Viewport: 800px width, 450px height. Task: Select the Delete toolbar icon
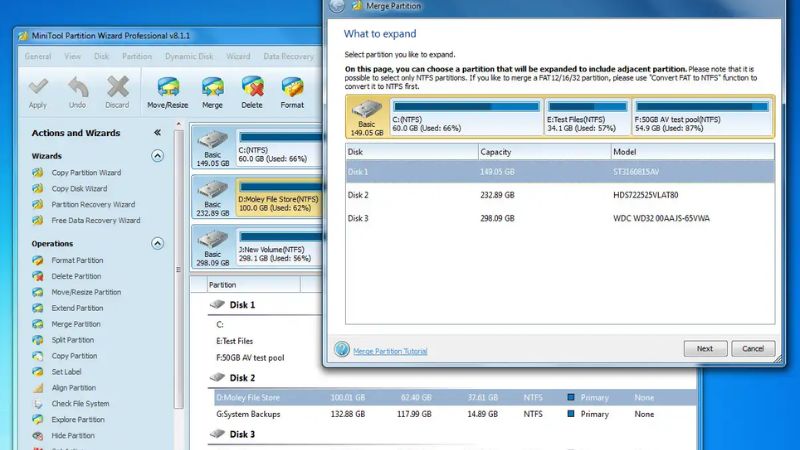252,87
